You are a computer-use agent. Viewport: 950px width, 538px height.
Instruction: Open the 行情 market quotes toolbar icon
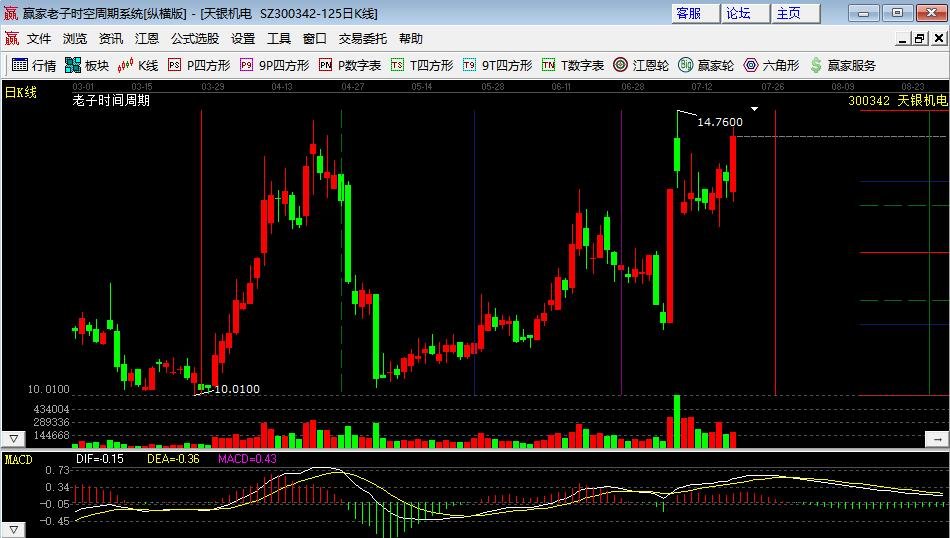point(33,65)
